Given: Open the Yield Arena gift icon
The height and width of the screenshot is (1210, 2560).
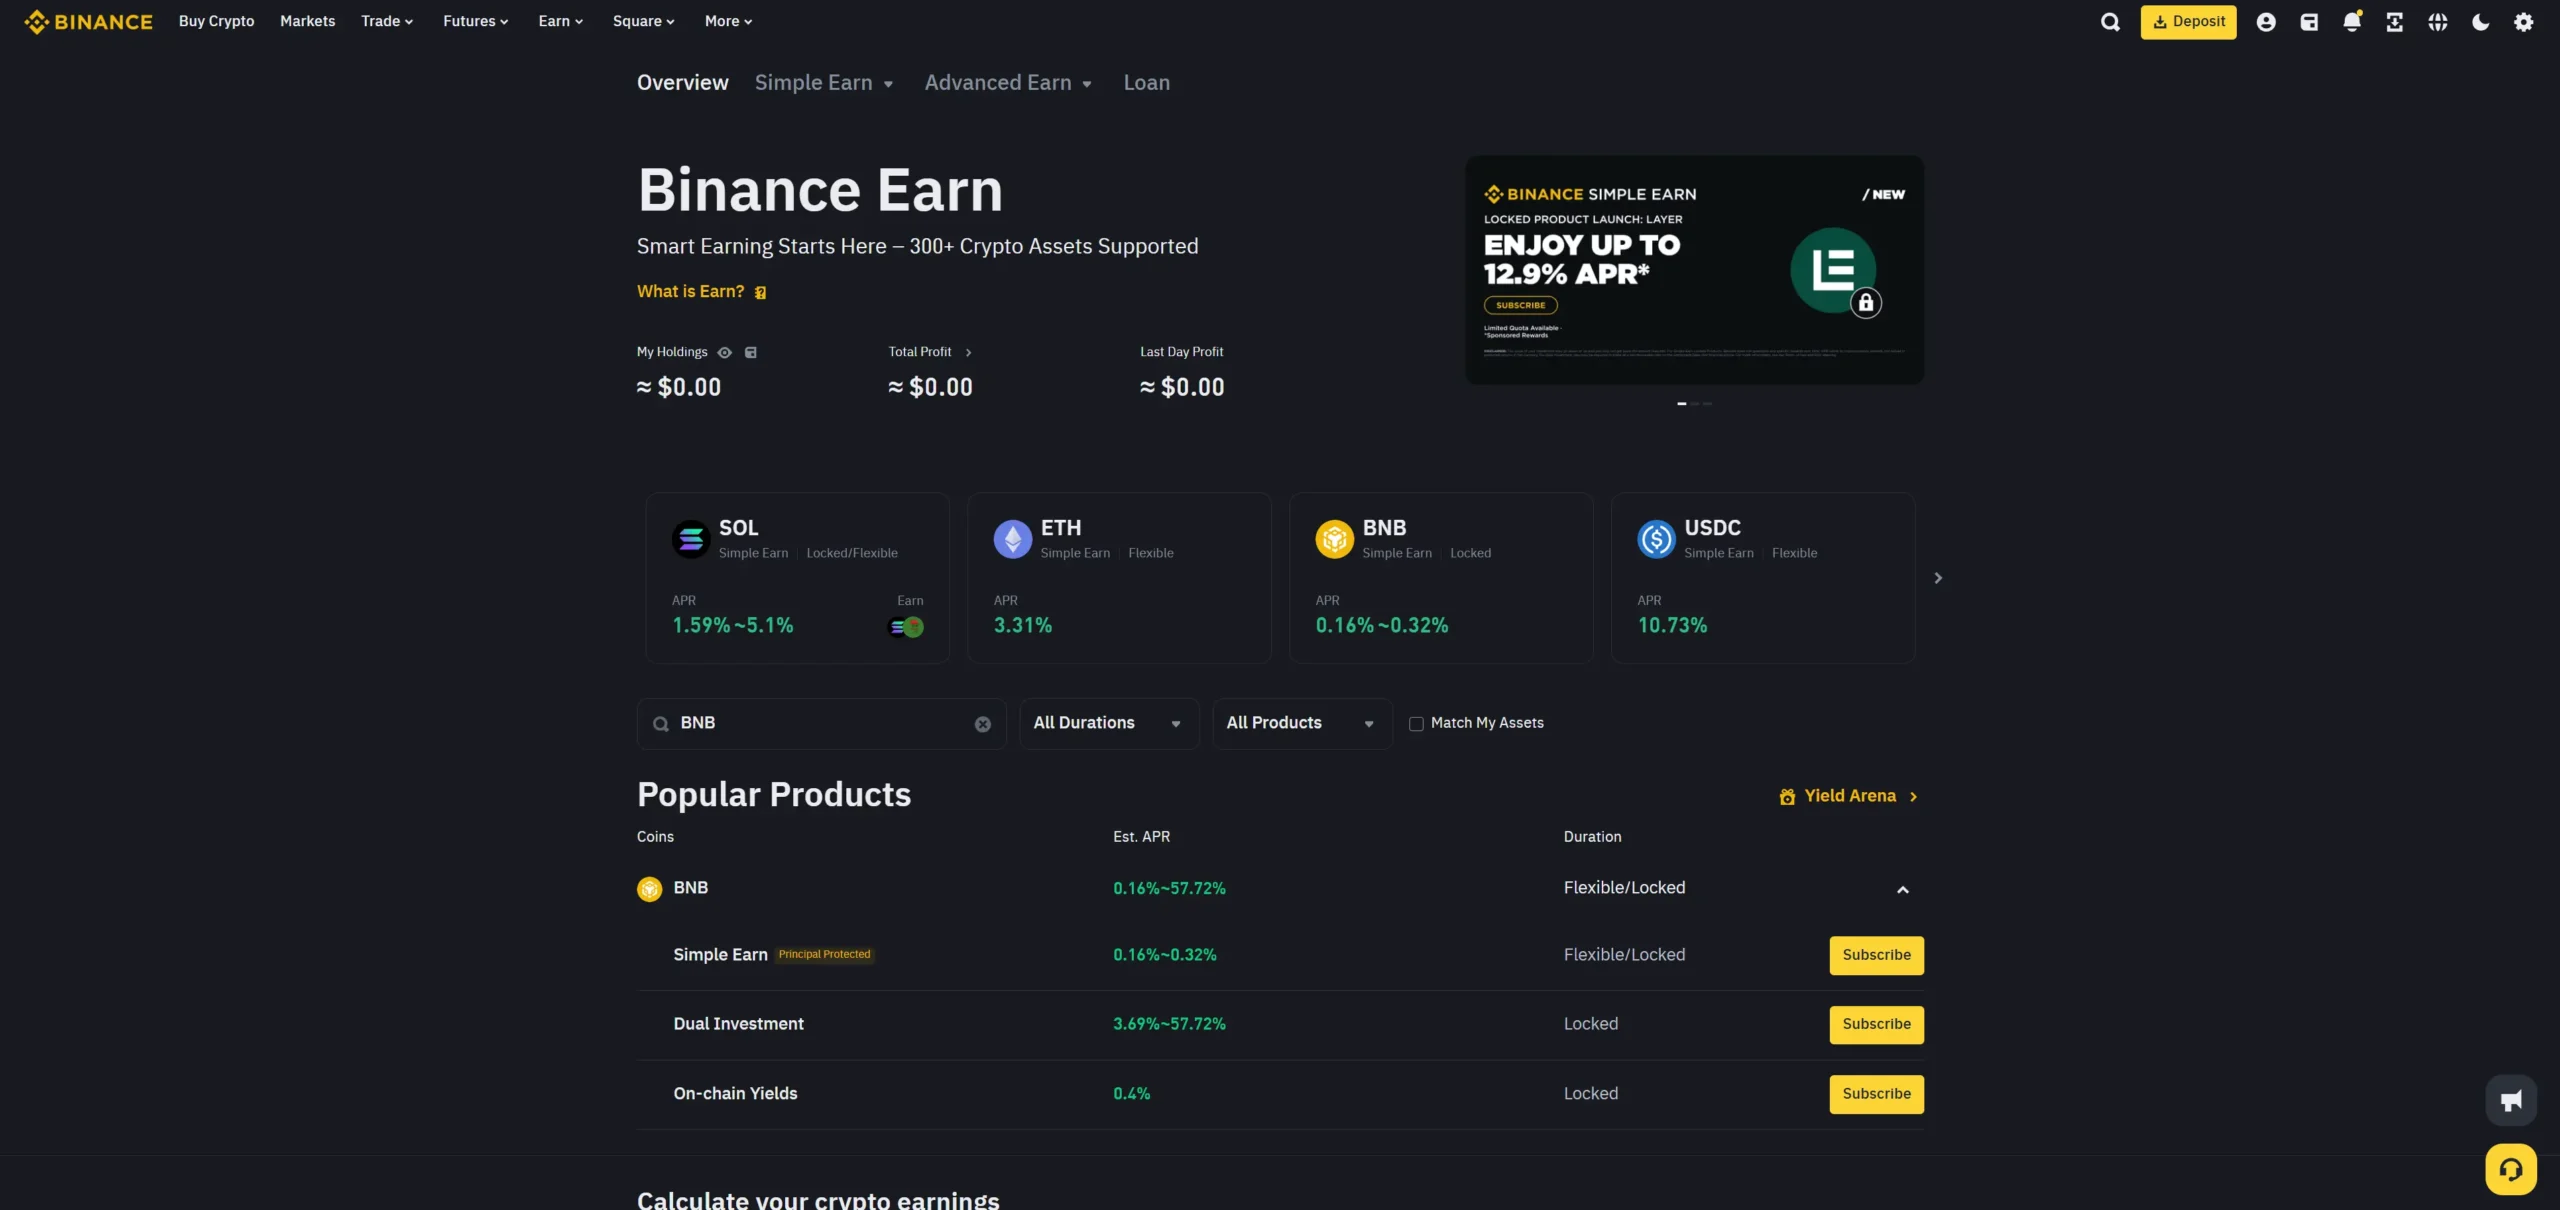Looking at the screenshot, I should [1787, 796].
